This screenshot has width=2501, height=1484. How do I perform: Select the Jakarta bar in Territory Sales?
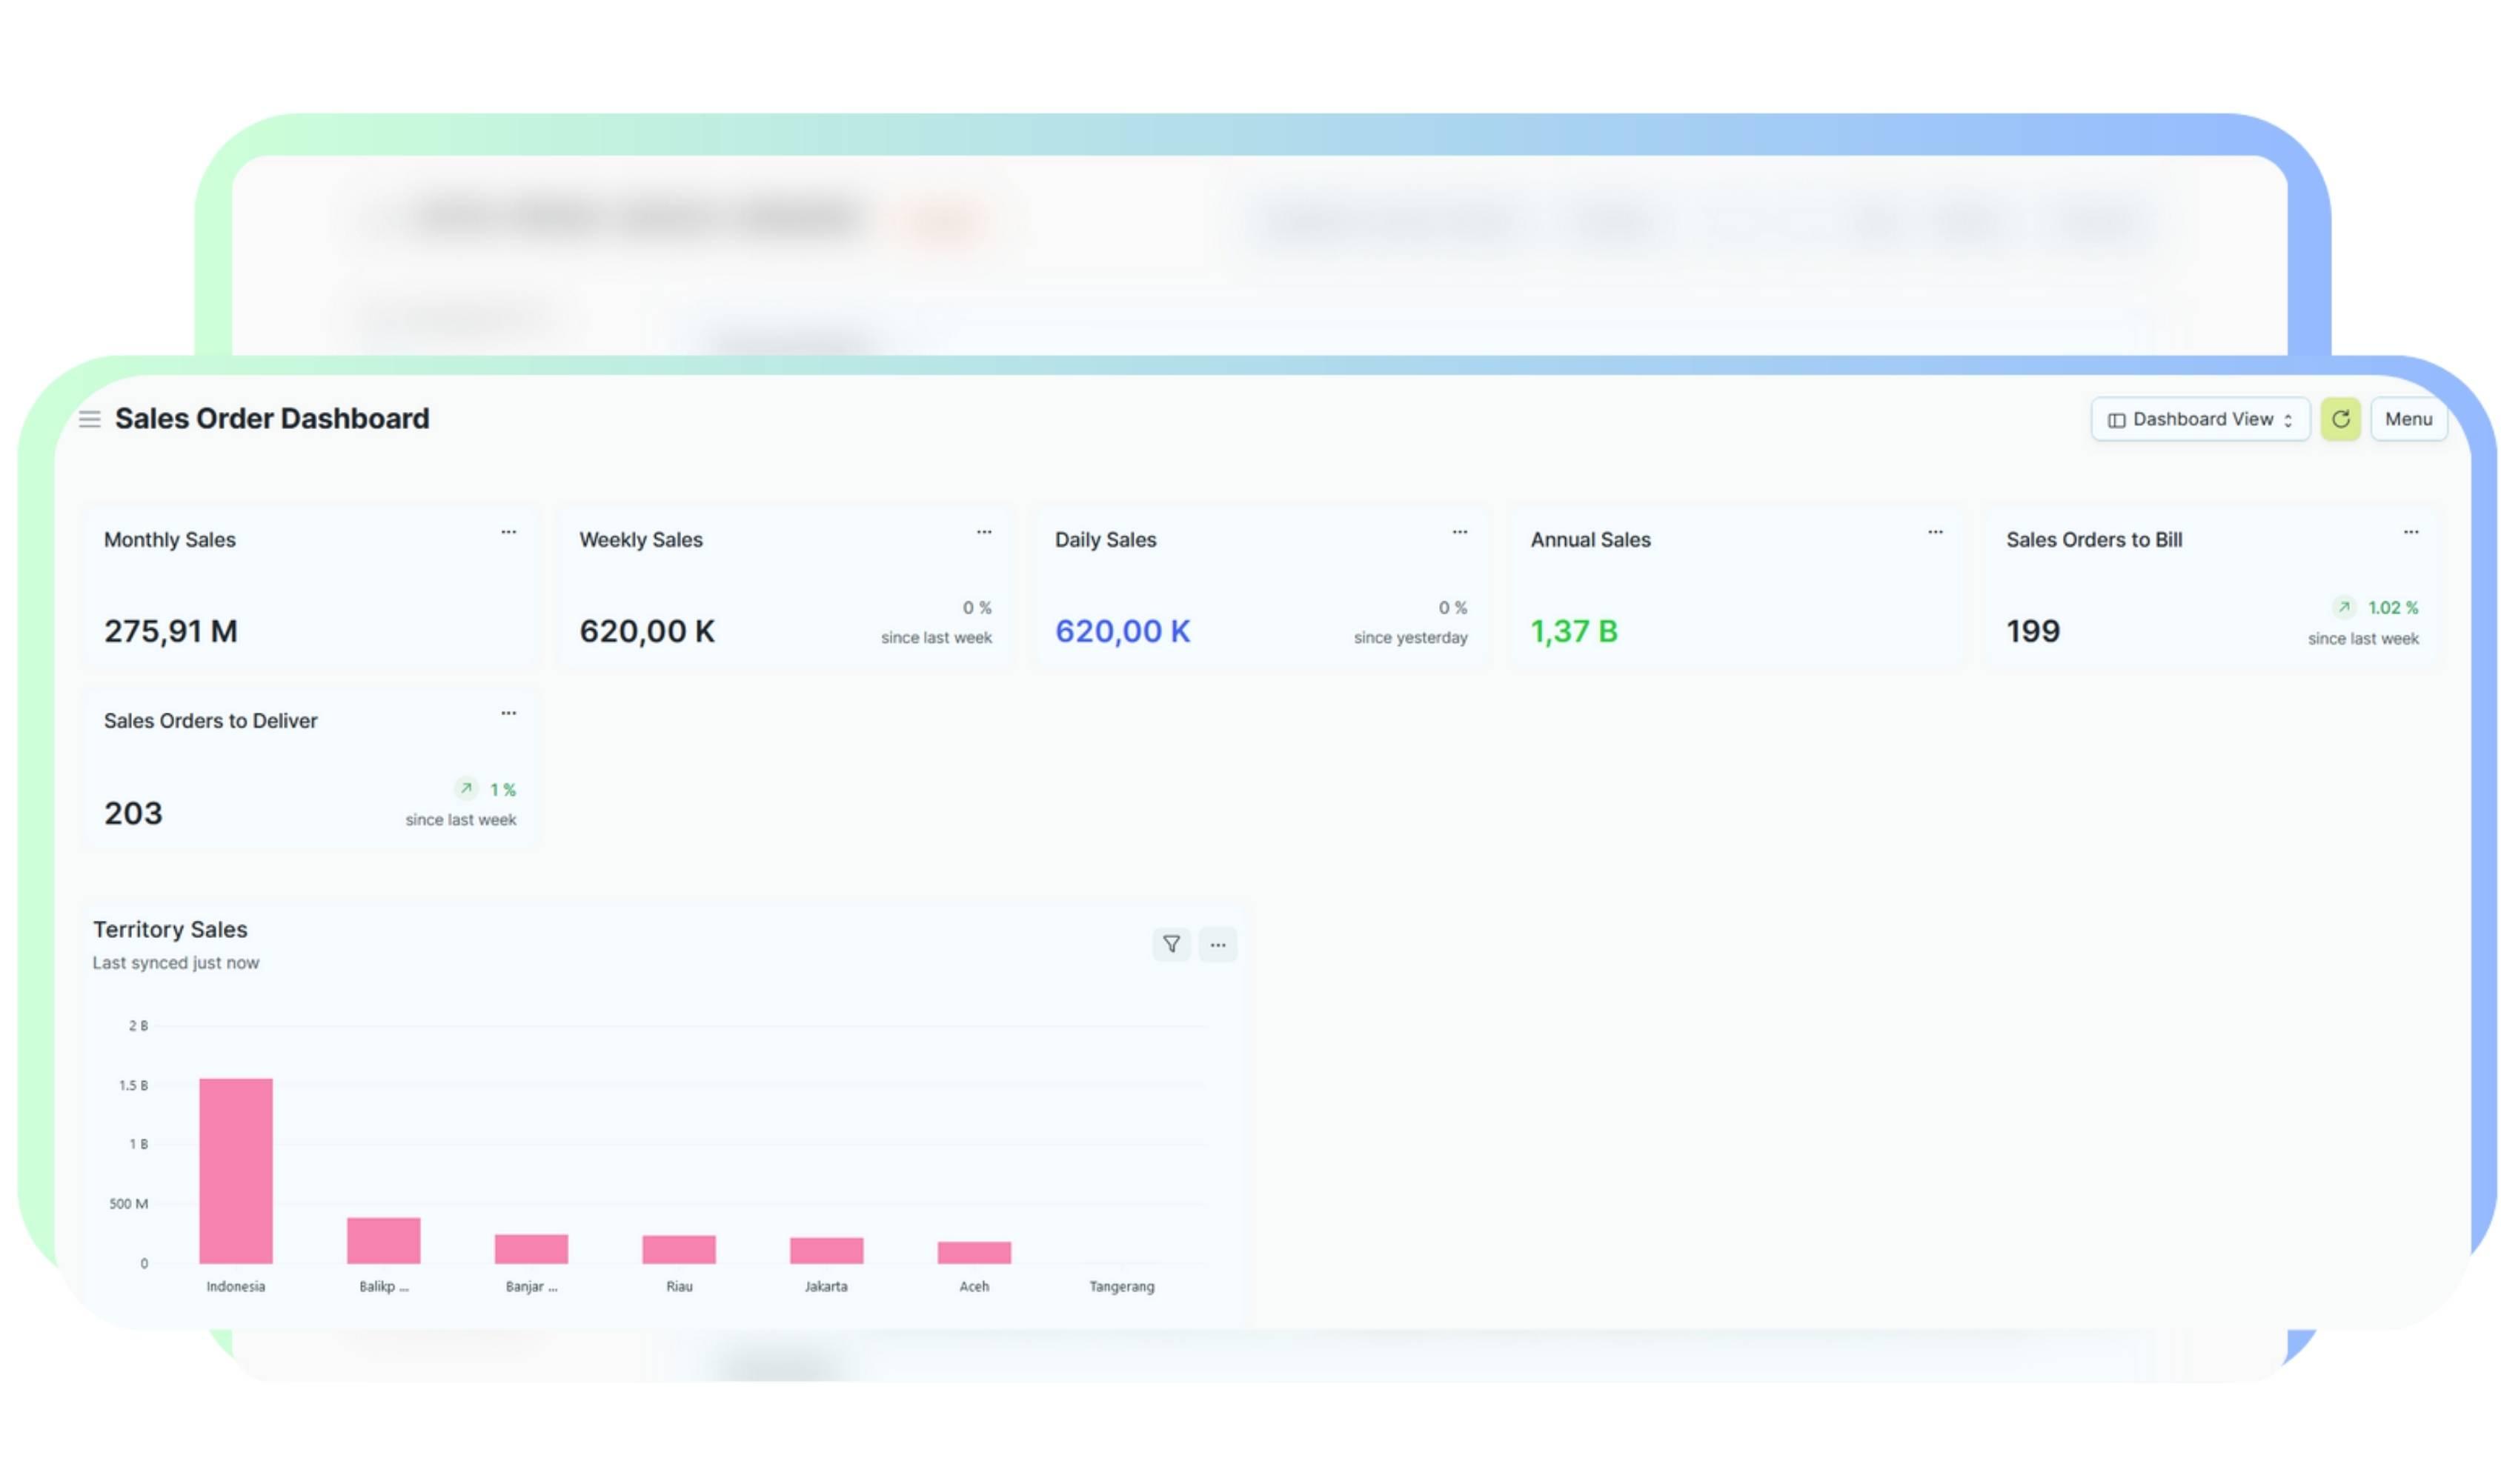click(x=826, y=1250)
